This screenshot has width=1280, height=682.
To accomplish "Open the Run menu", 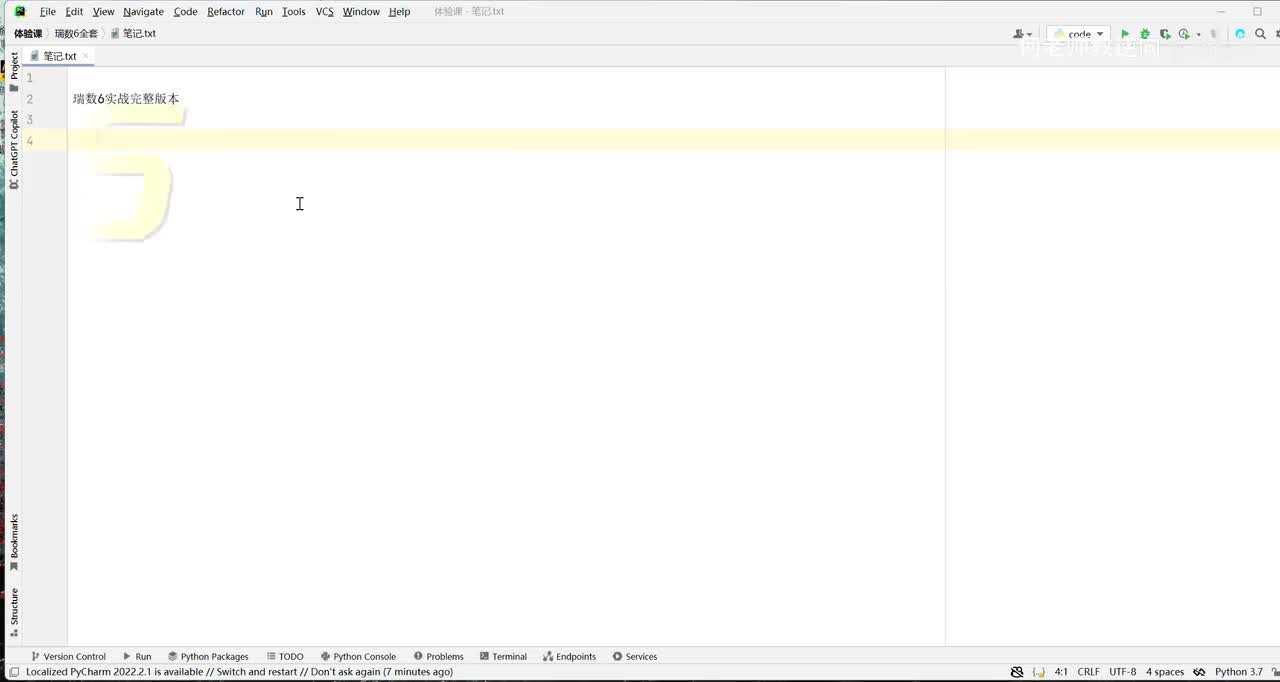I will click(263, 12).
